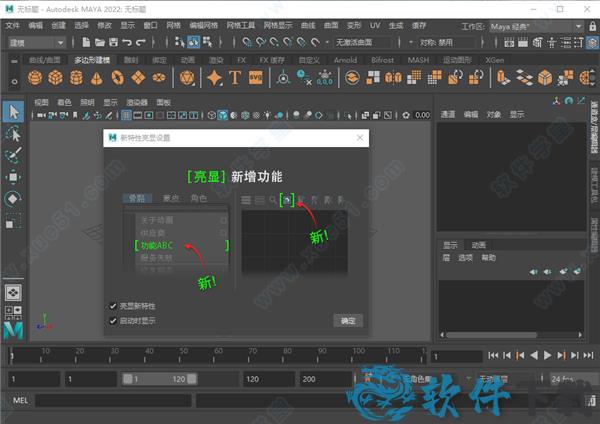The width and height of the screenshot is (600, 424).
Task: Activate the Paint selection tool
Action: (13, 155)
